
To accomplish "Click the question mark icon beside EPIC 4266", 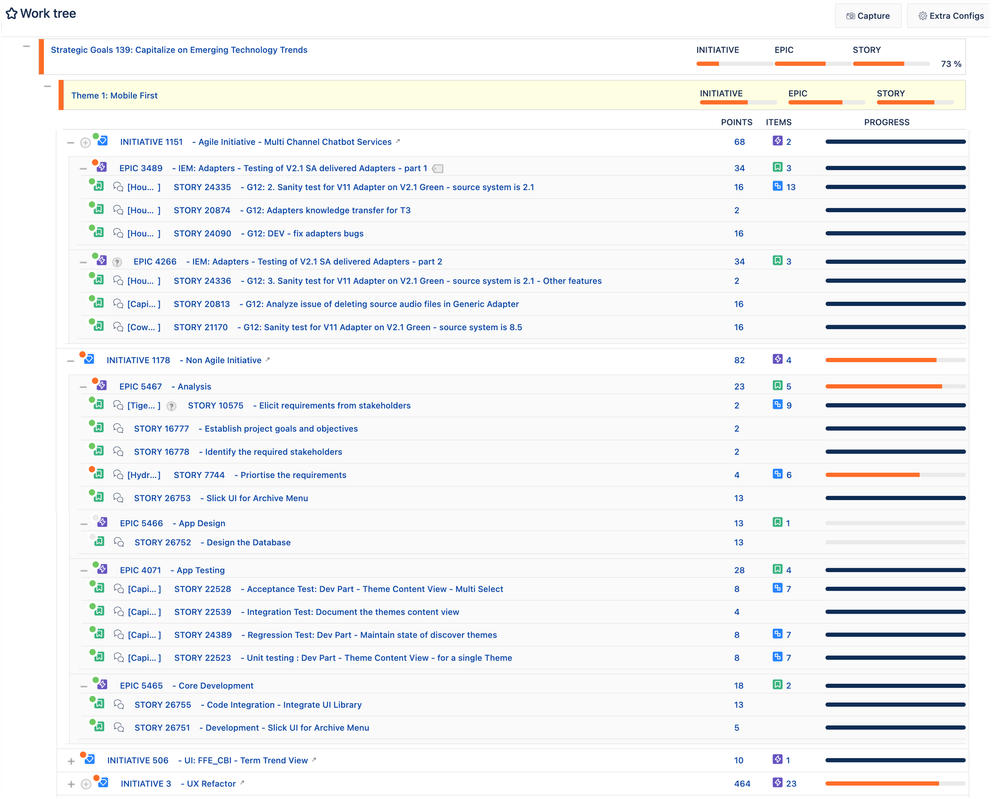I will click(x=118, y=262).
